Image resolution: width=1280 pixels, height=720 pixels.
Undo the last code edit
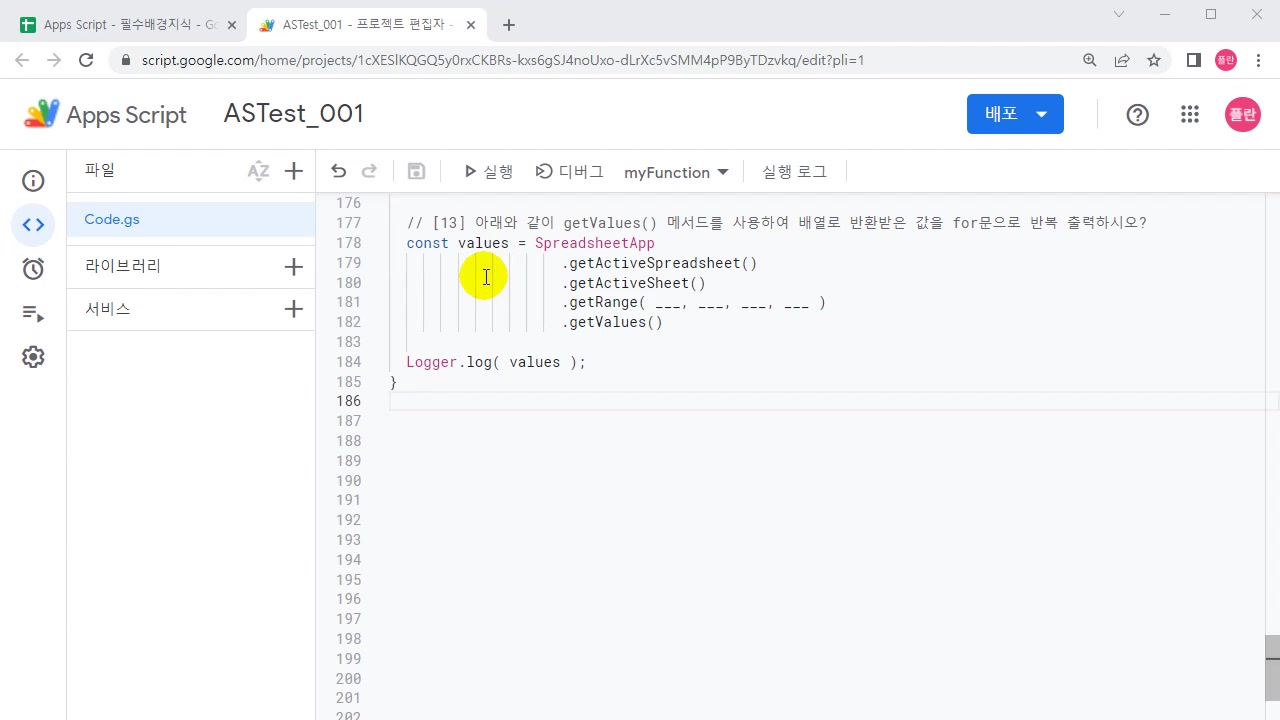tap(338, 171)
